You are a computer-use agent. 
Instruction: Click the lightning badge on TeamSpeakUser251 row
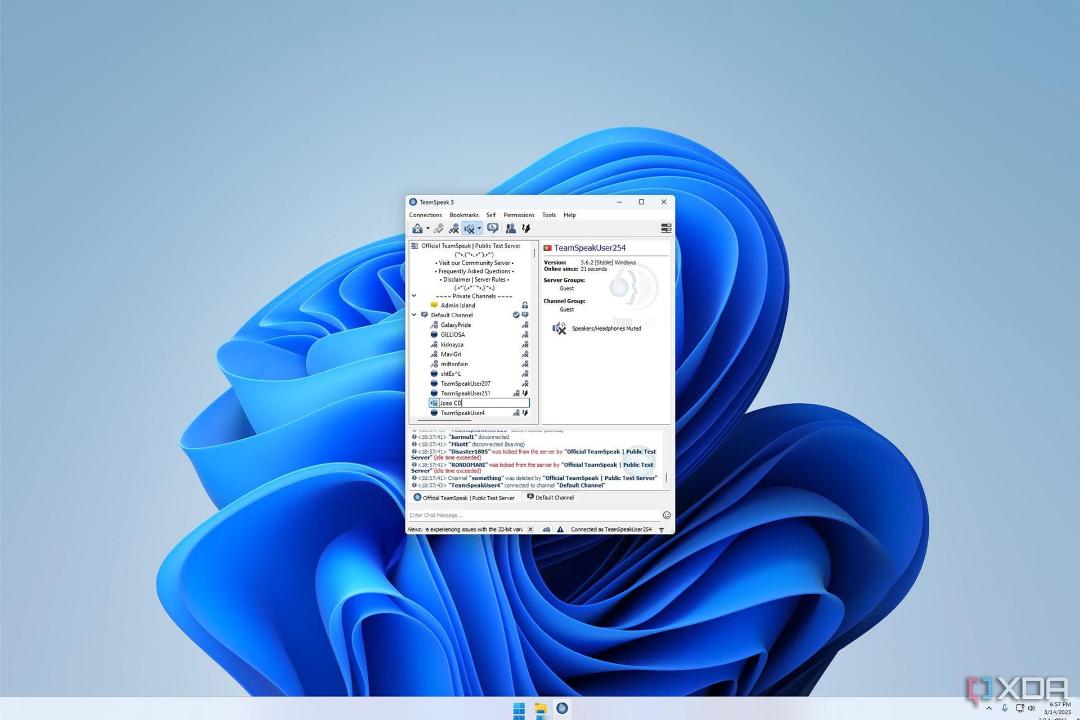[x=526, y=393]
